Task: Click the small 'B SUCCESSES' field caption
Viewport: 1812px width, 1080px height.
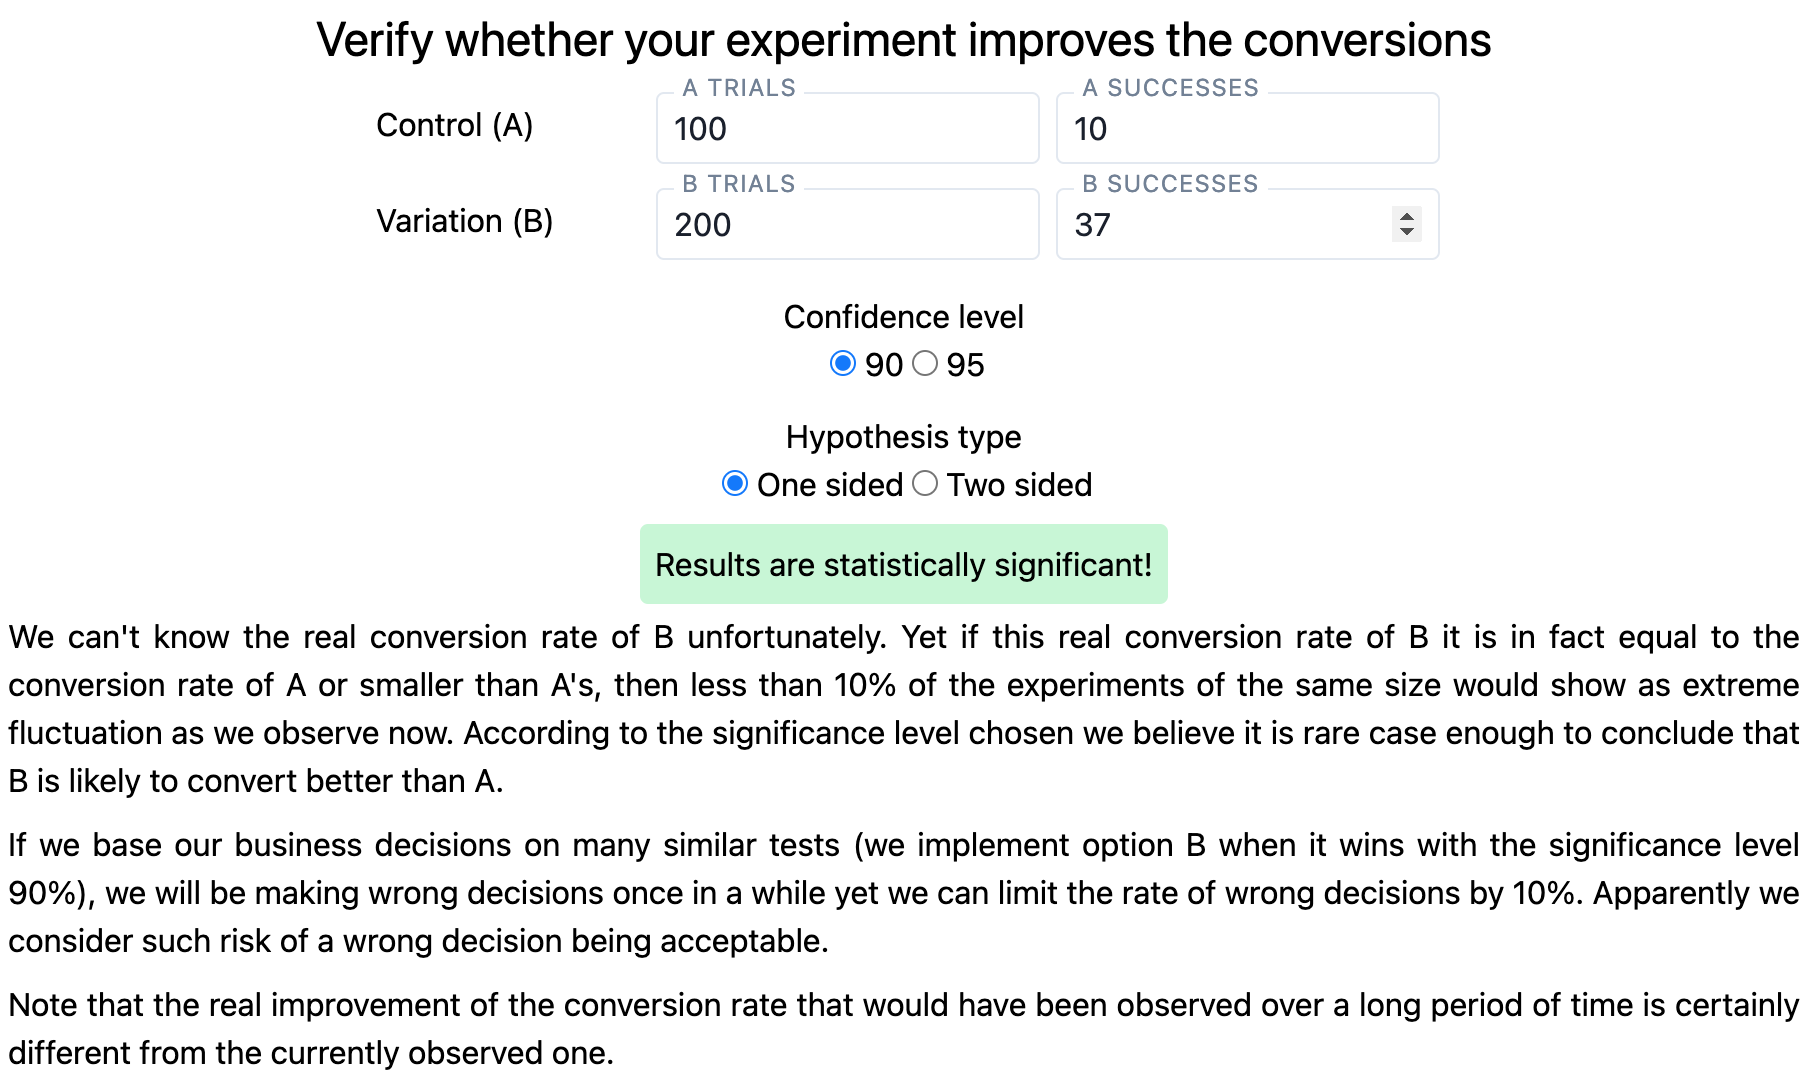Action: click(1170, 184)
